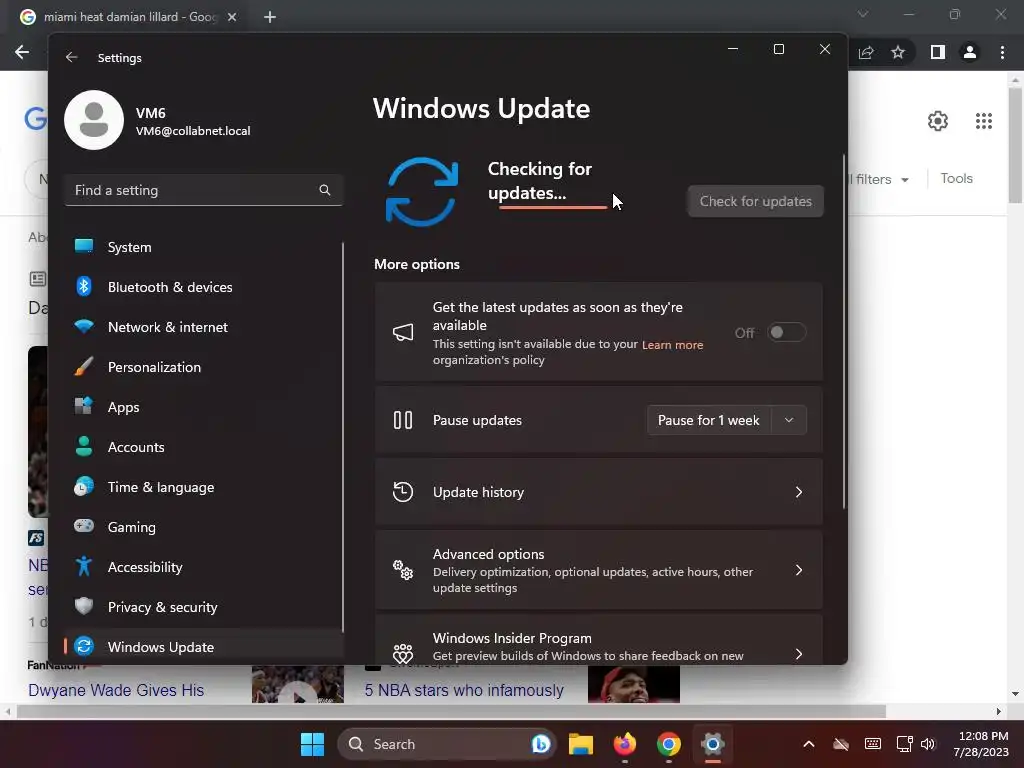The height and width of the screenshot is (768, 1024).
Task: Click the Time & language clock icon
Action: pos(84,487)
